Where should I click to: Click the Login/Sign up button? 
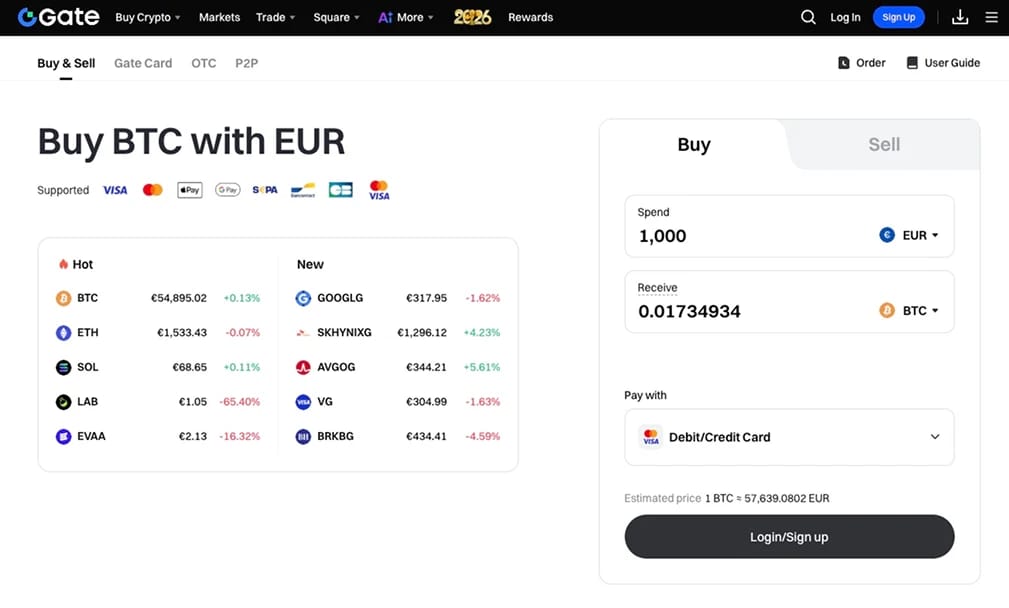click(x=789, y=537)
